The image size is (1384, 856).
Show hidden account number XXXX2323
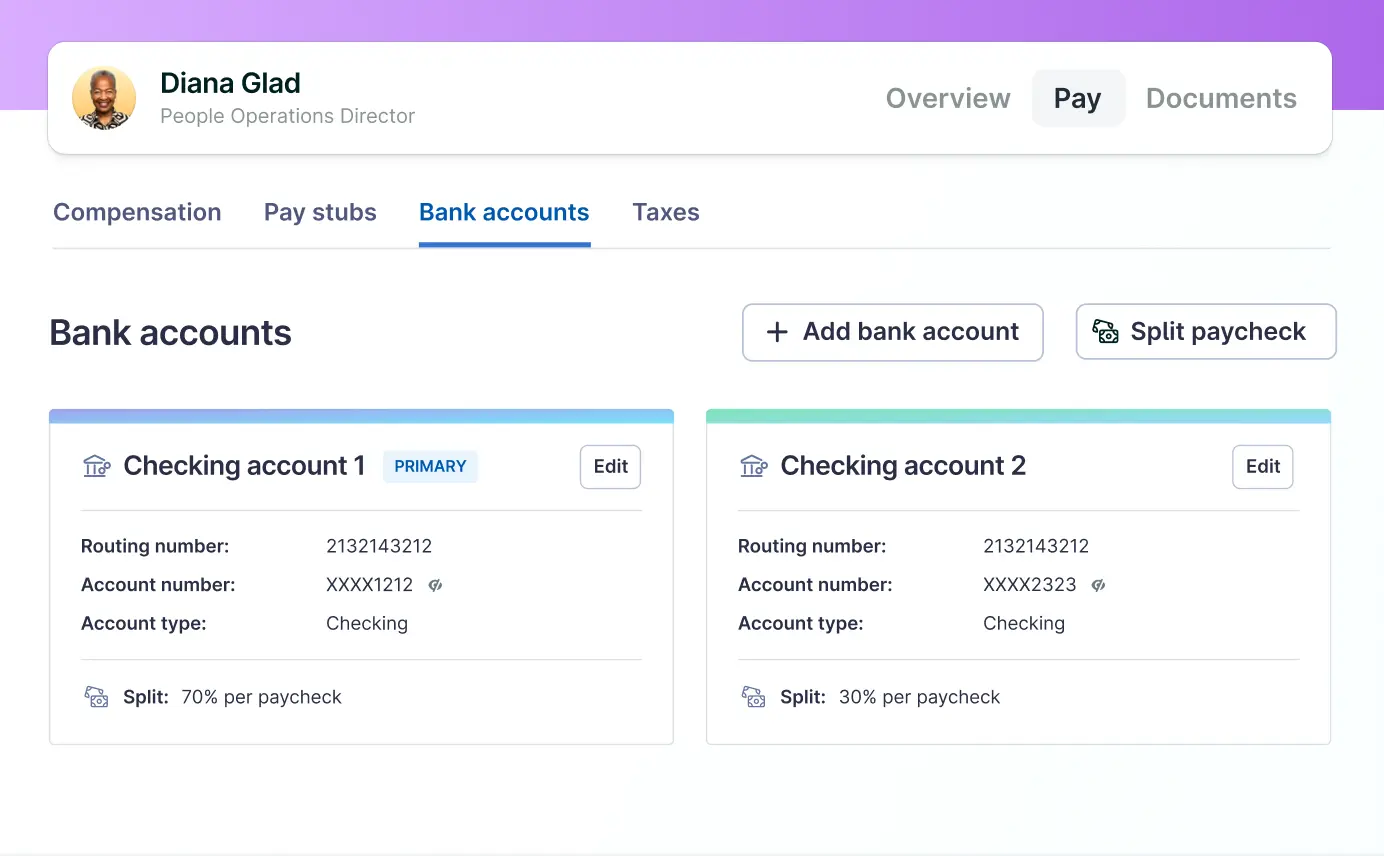tap(1098, 585)
